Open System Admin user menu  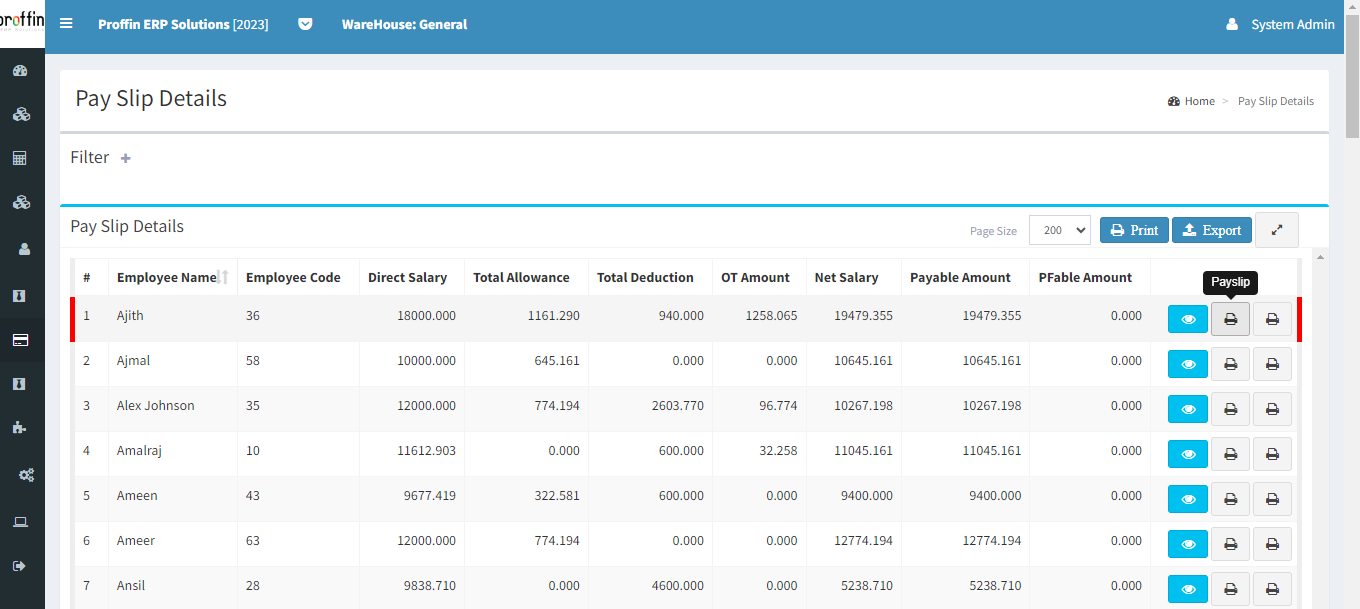coord(1281,24)
